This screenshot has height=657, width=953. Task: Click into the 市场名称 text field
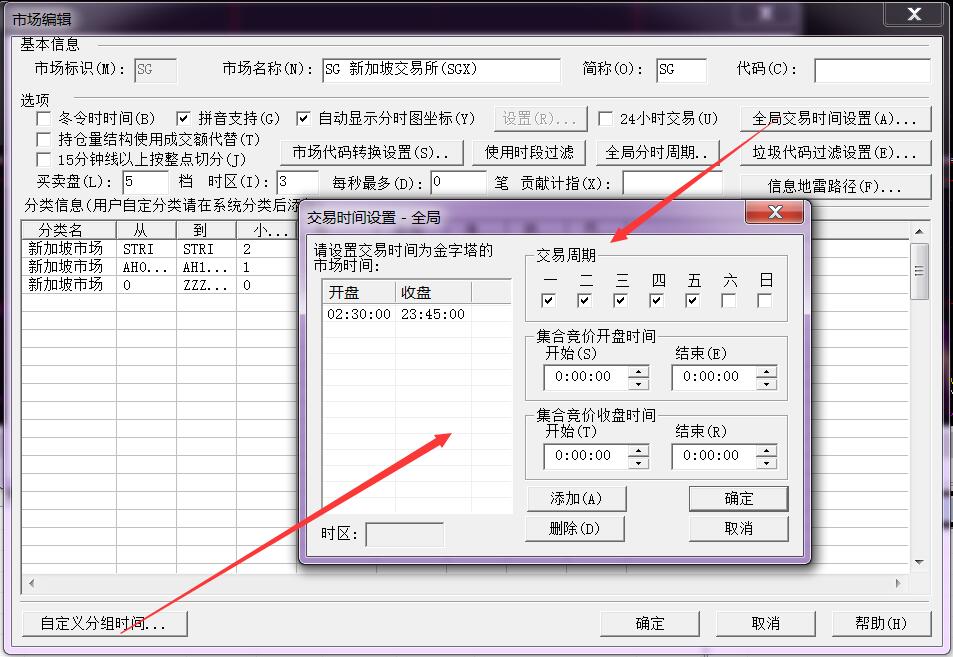pos(441,69)
